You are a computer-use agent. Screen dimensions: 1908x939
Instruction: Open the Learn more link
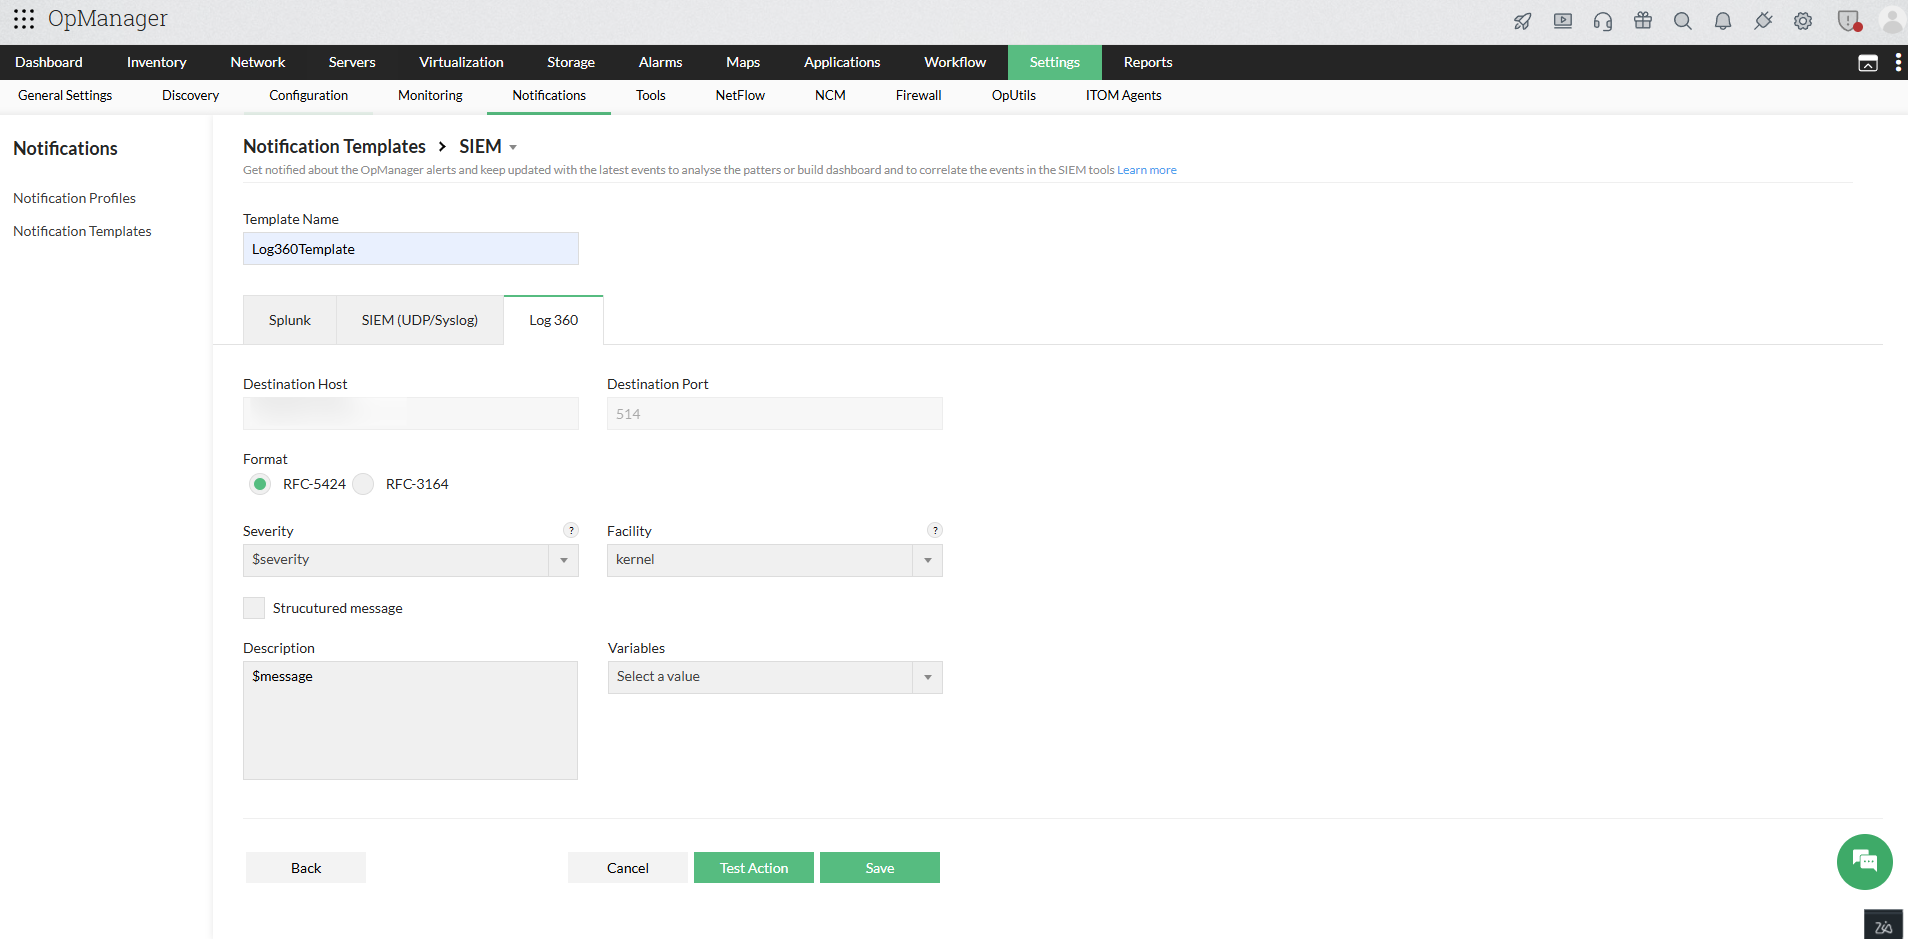click(x=1147, y=170)
